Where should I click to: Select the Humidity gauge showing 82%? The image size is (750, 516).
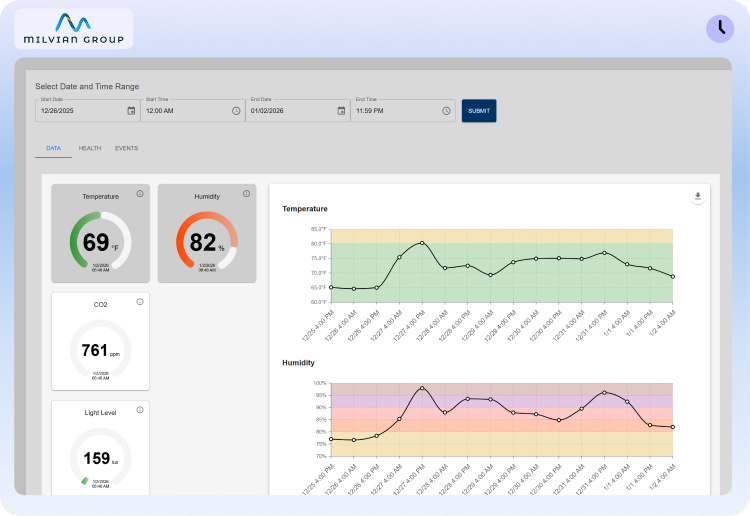tap(207, 242)
